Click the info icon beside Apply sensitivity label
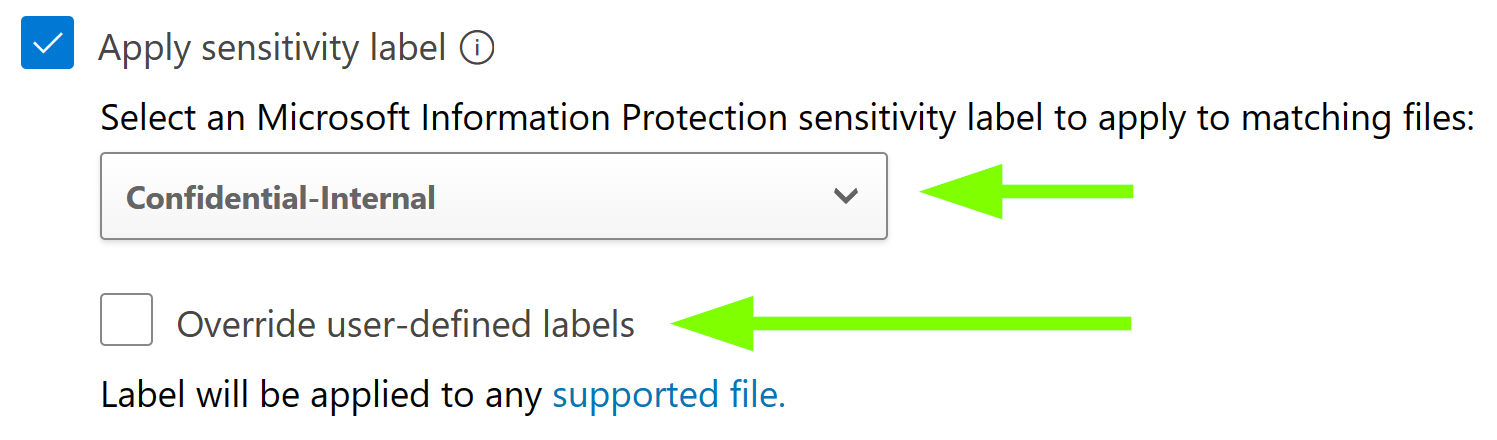The width and height of the screenshot is (1497, 440). [477, 47]
